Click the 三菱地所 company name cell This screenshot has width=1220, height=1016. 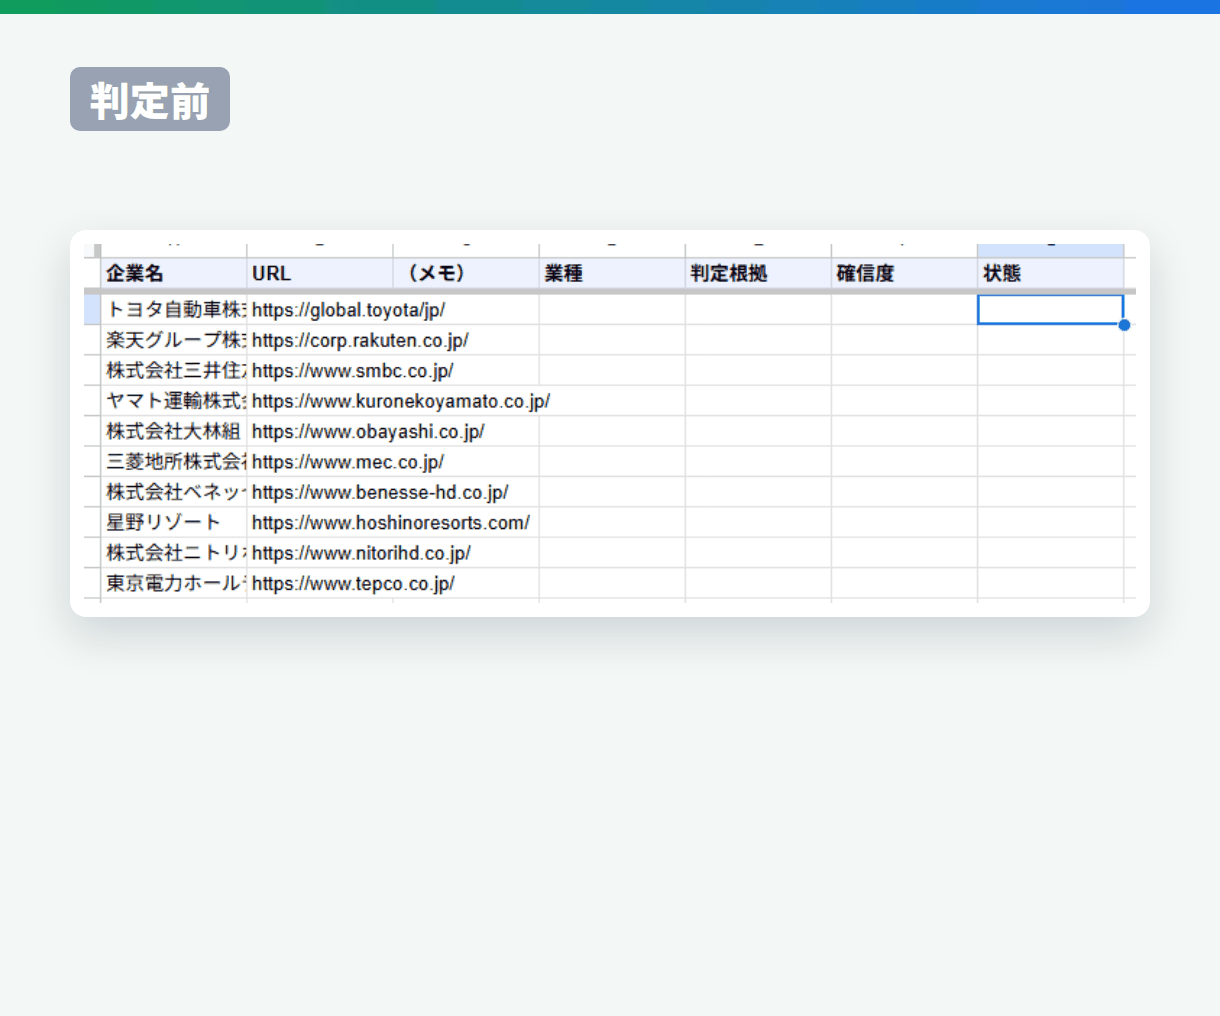click(174, 462)
